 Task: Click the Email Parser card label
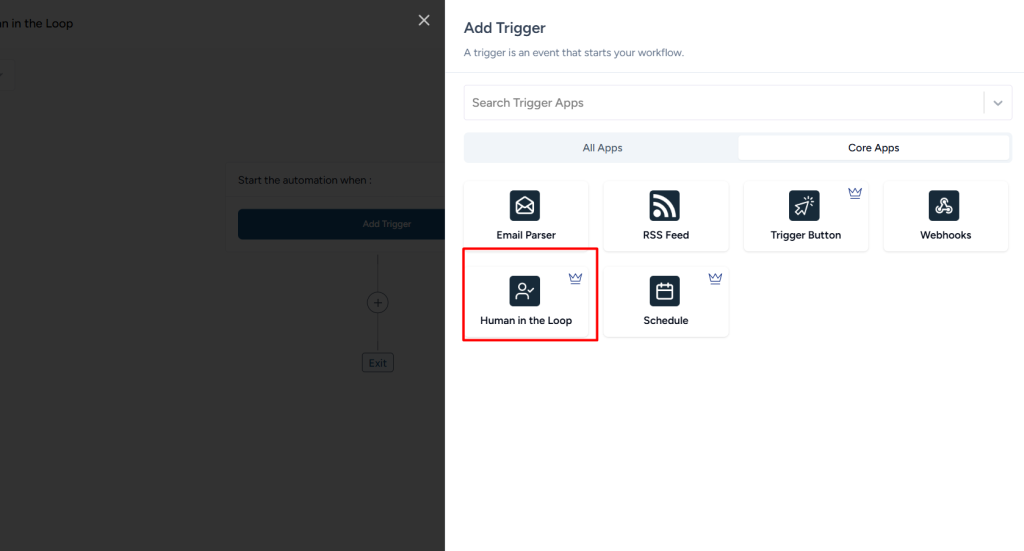click(526, 235)
